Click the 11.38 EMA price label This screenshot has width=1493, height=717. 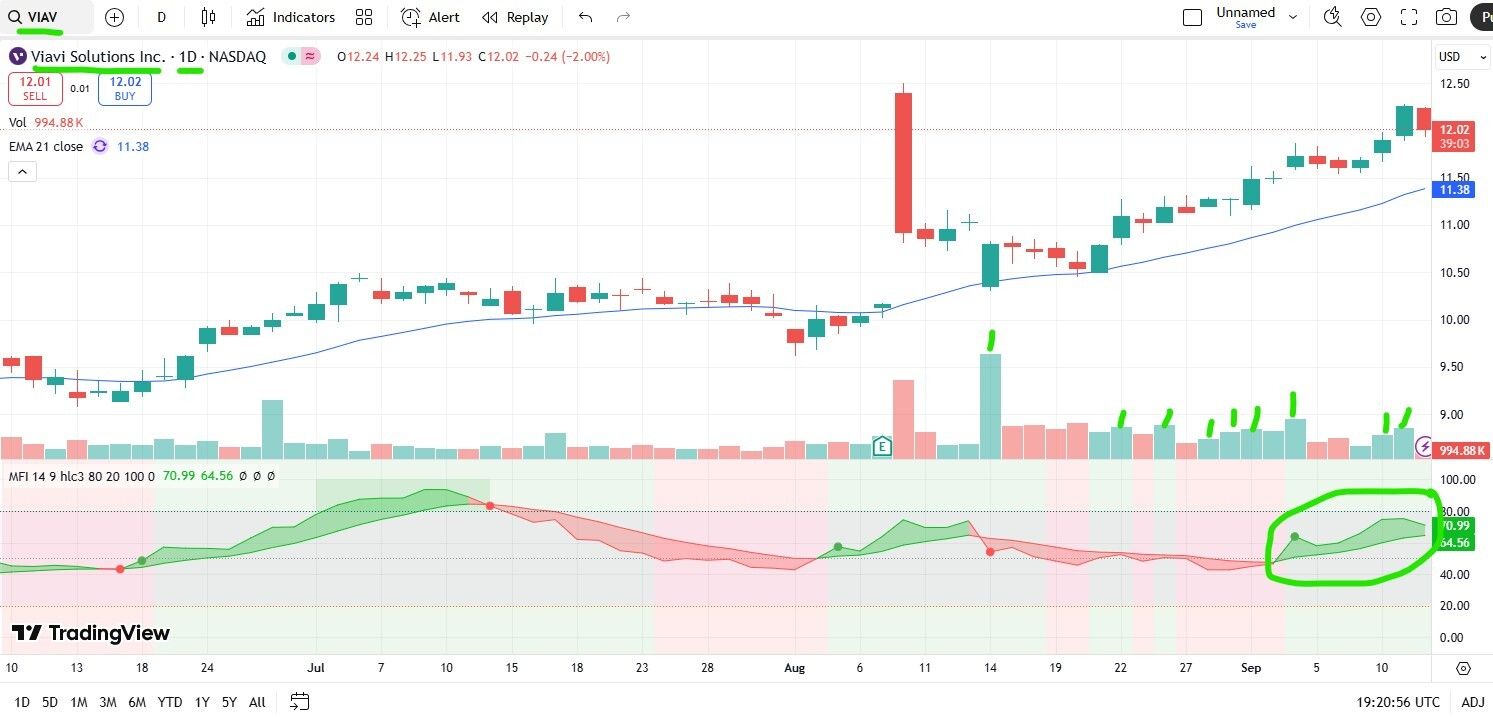(1454, 190)
